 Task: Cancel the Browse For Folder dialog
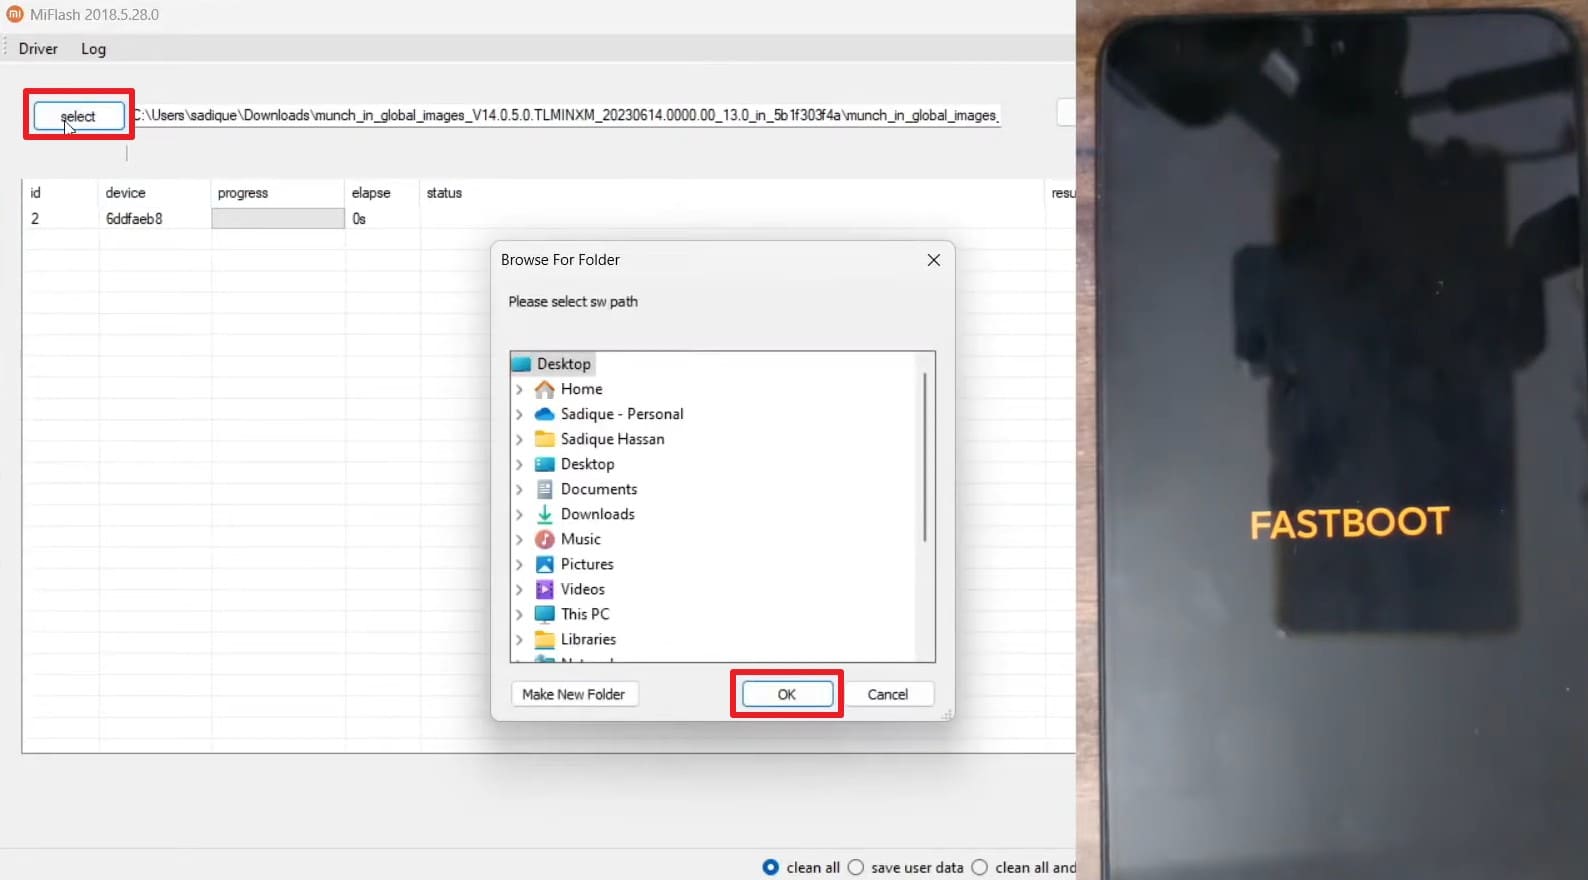pos(887,694)
